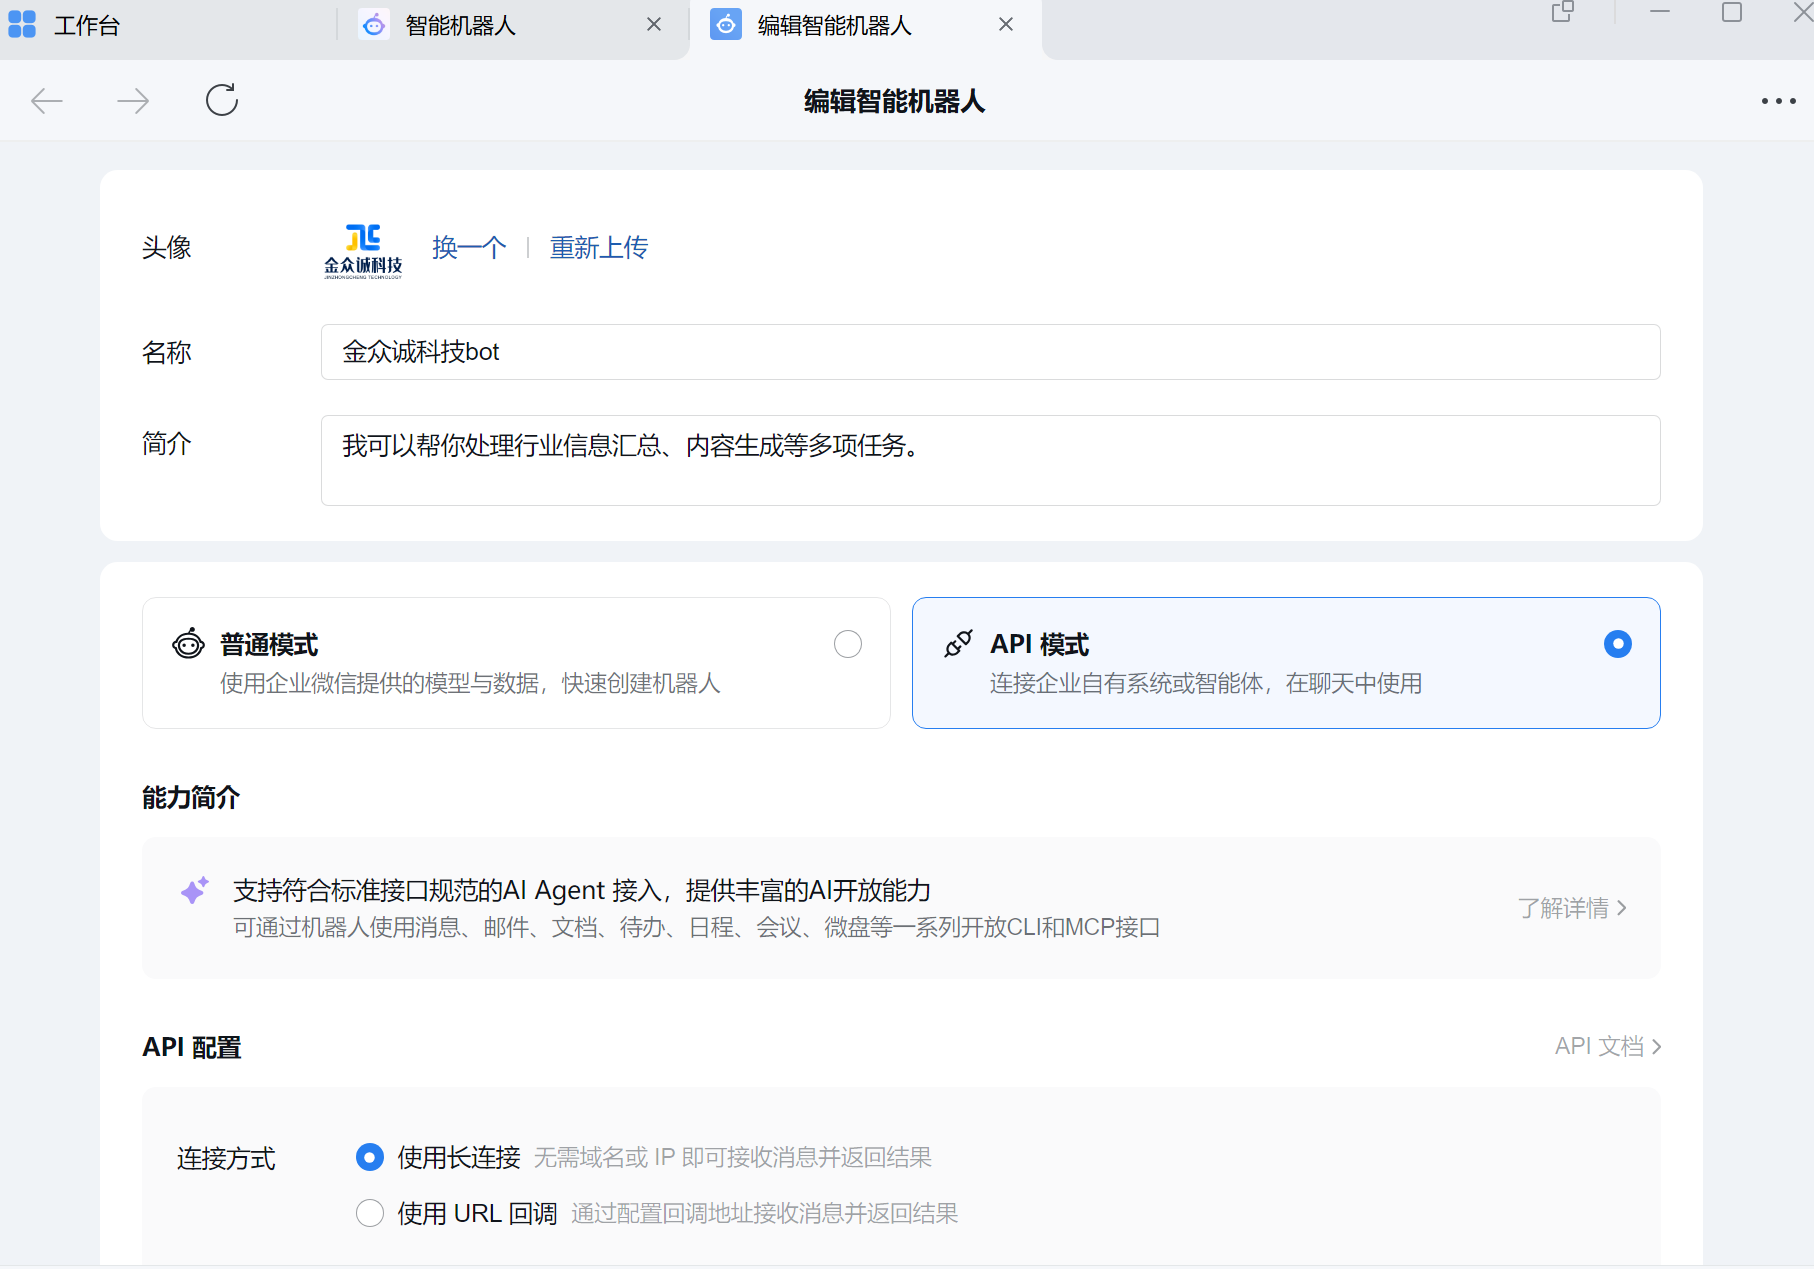Image resolution: width=1814 pixels, height=1269 pixels.
Task: Click the pop-out window icon in title bar
Action: tap(1562, 12)
